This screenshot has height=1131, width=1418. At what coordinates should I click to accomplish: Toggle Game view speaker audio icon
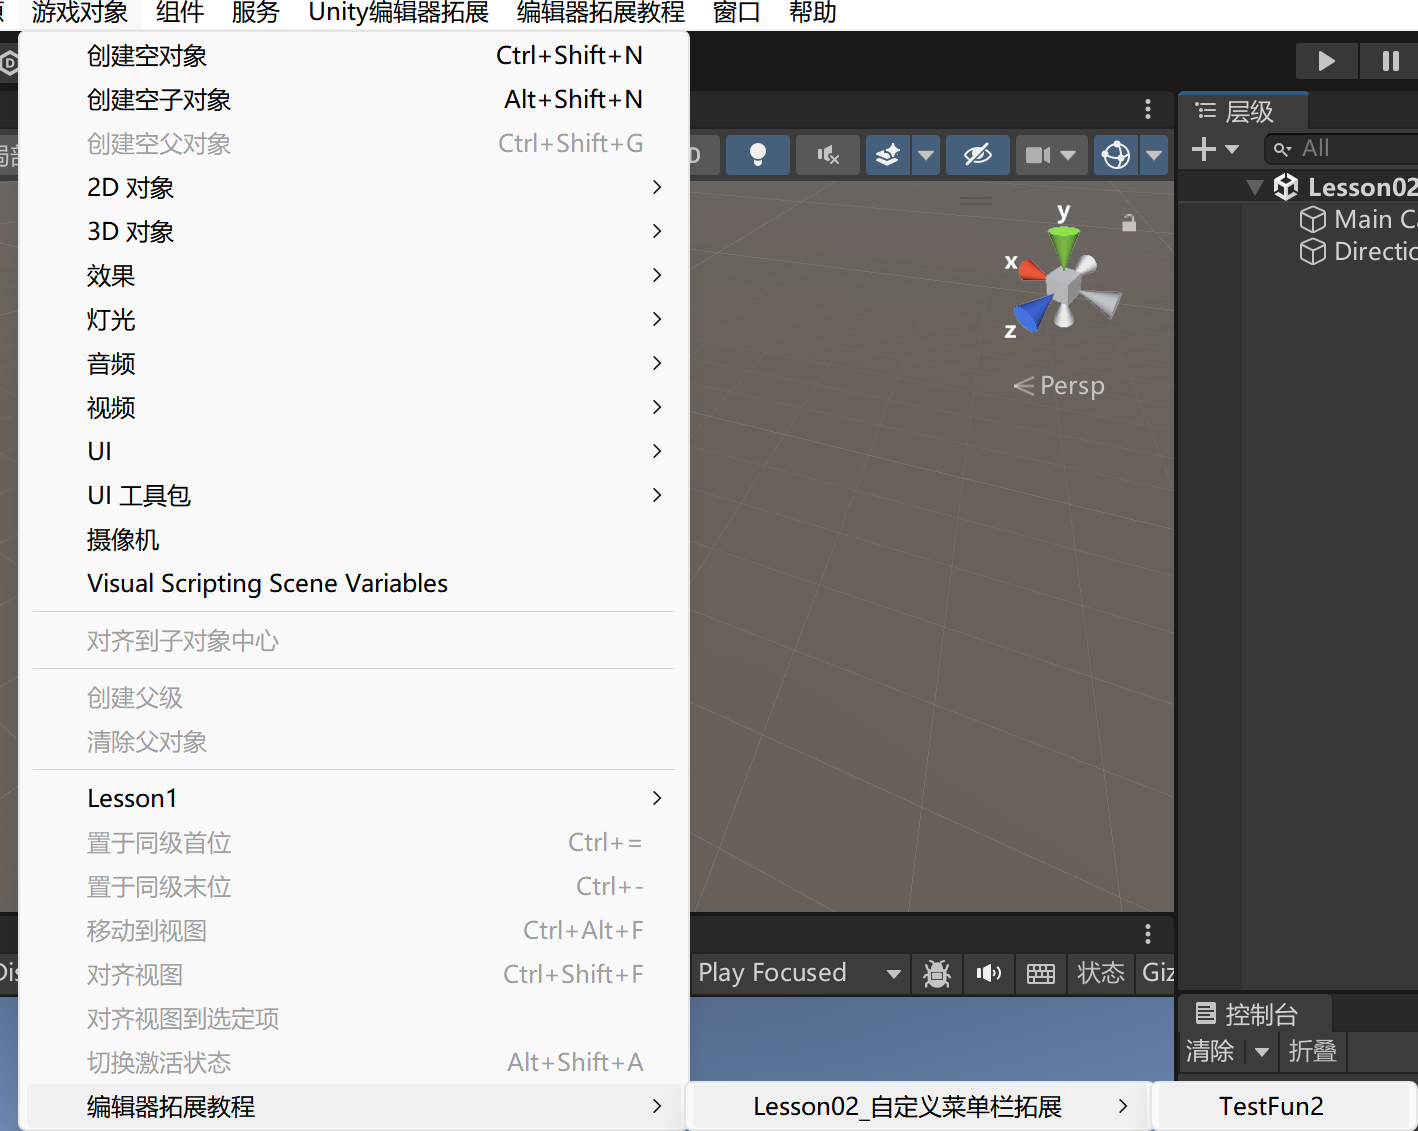(989, 973)
